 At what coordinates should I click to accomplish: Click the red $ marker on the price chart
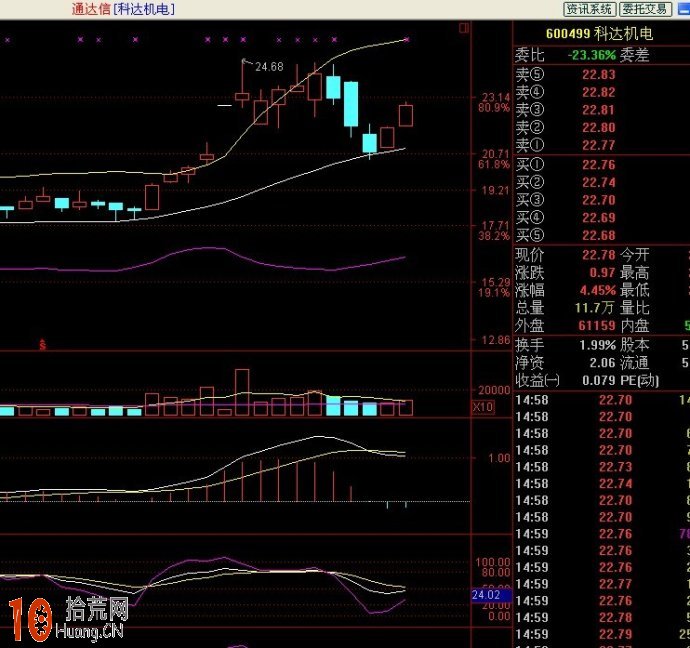[43, 345]
